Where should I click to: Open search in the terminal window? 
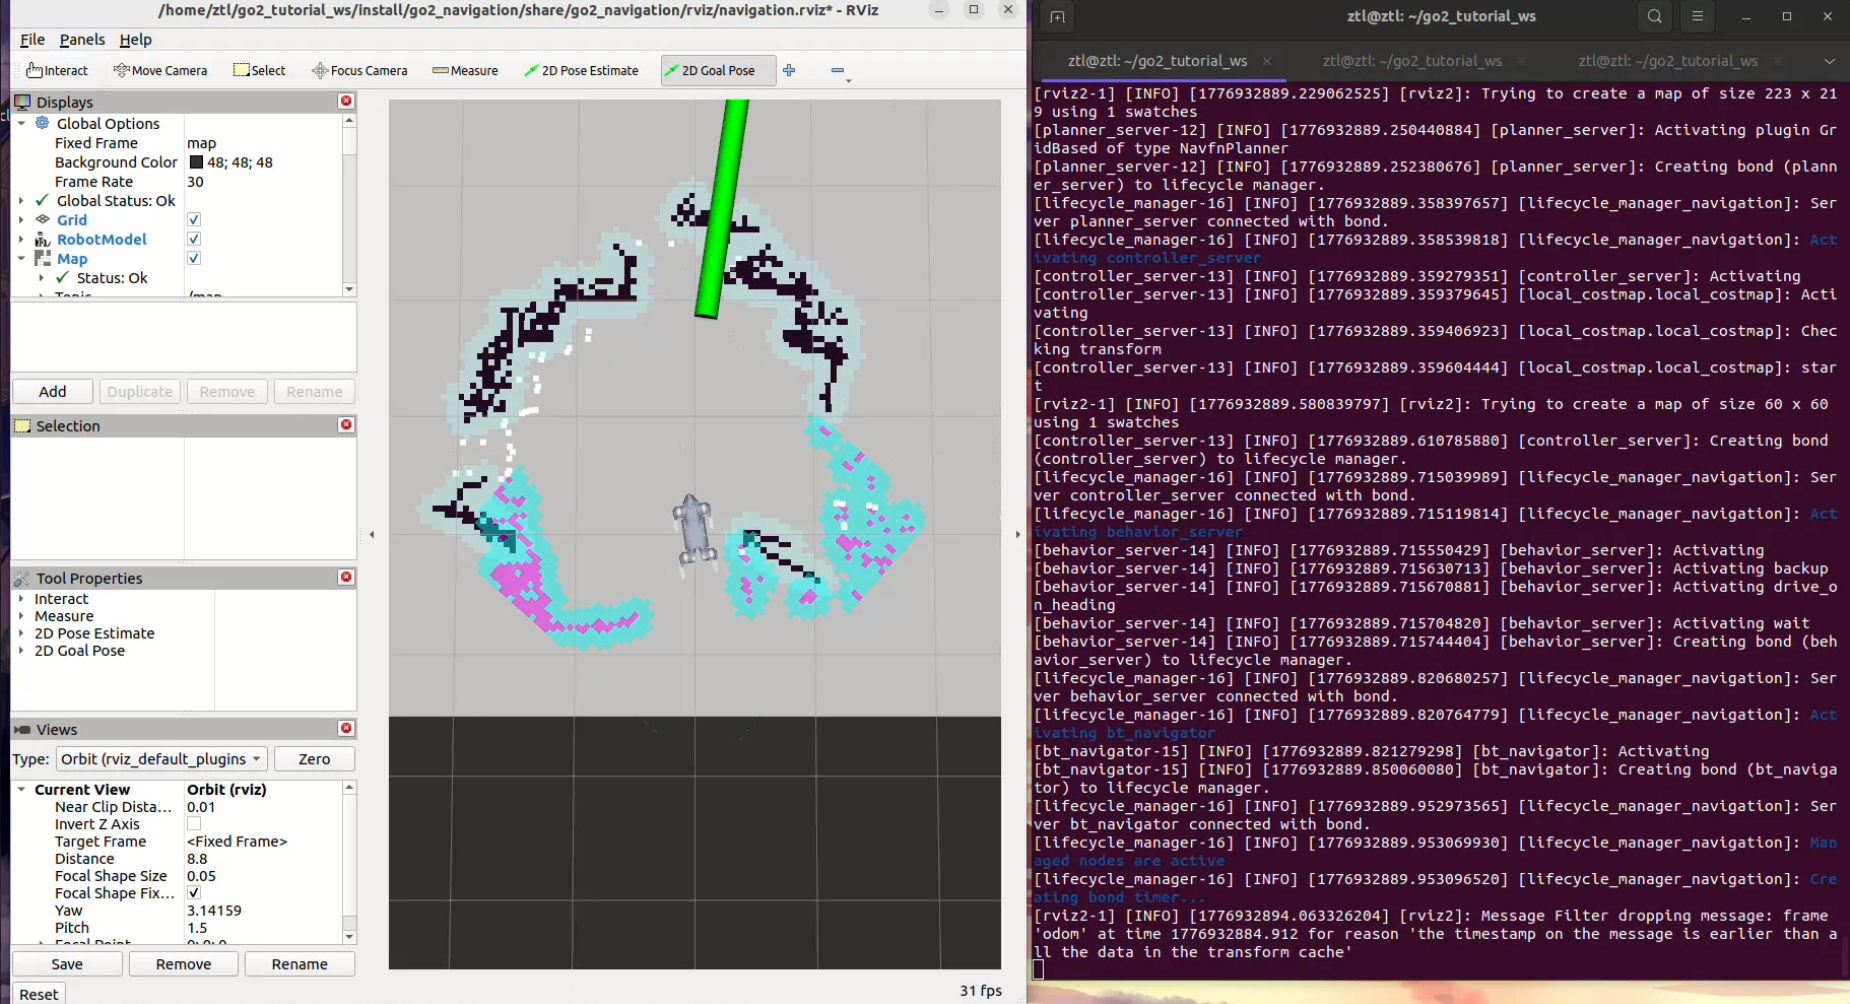tap(1655, 17)
